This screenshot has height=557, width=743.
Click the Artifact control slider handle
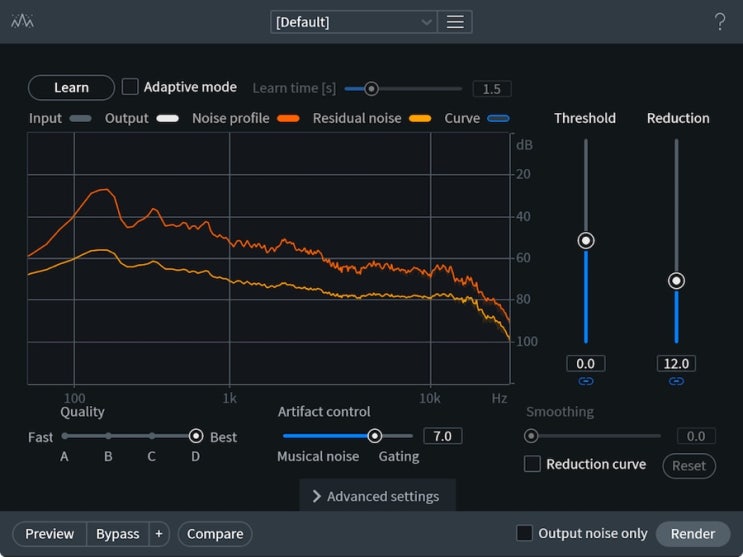click(374, 436)
